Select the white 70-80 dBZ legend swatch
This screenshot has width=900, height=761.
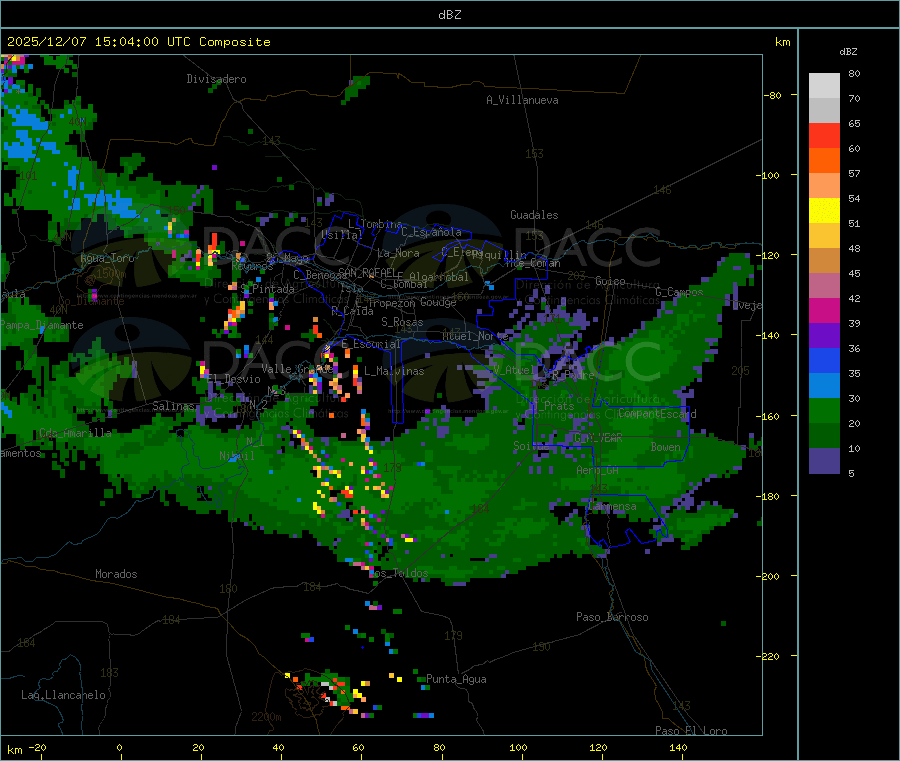click(x=824, y=86)
